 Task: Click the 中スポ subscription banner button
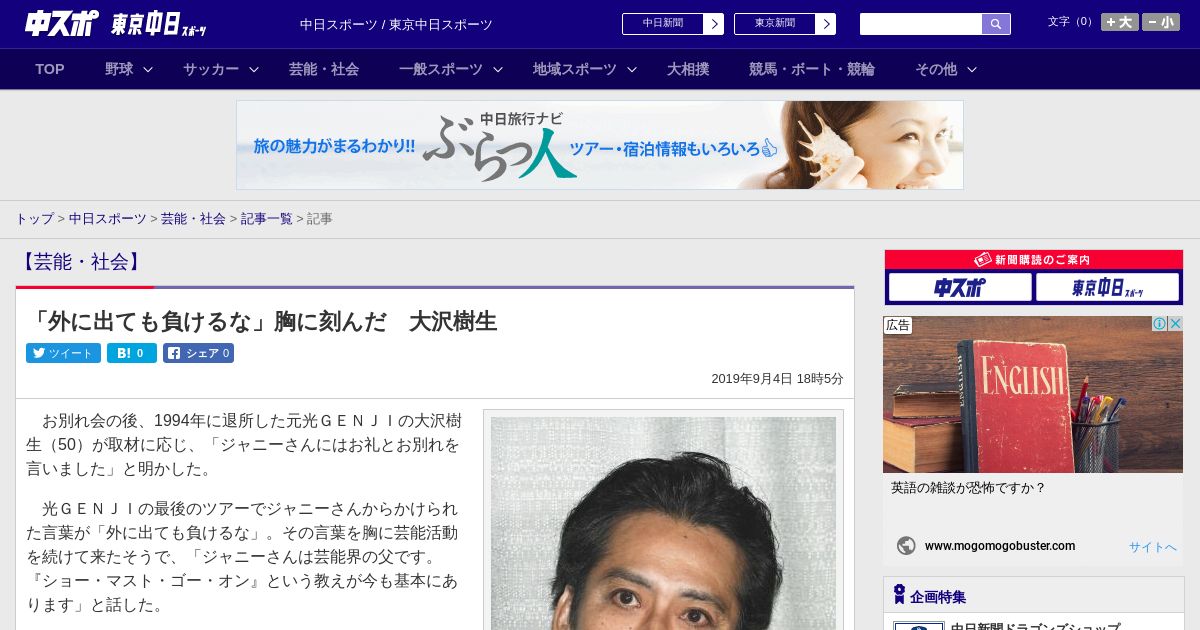click(960, 287)
